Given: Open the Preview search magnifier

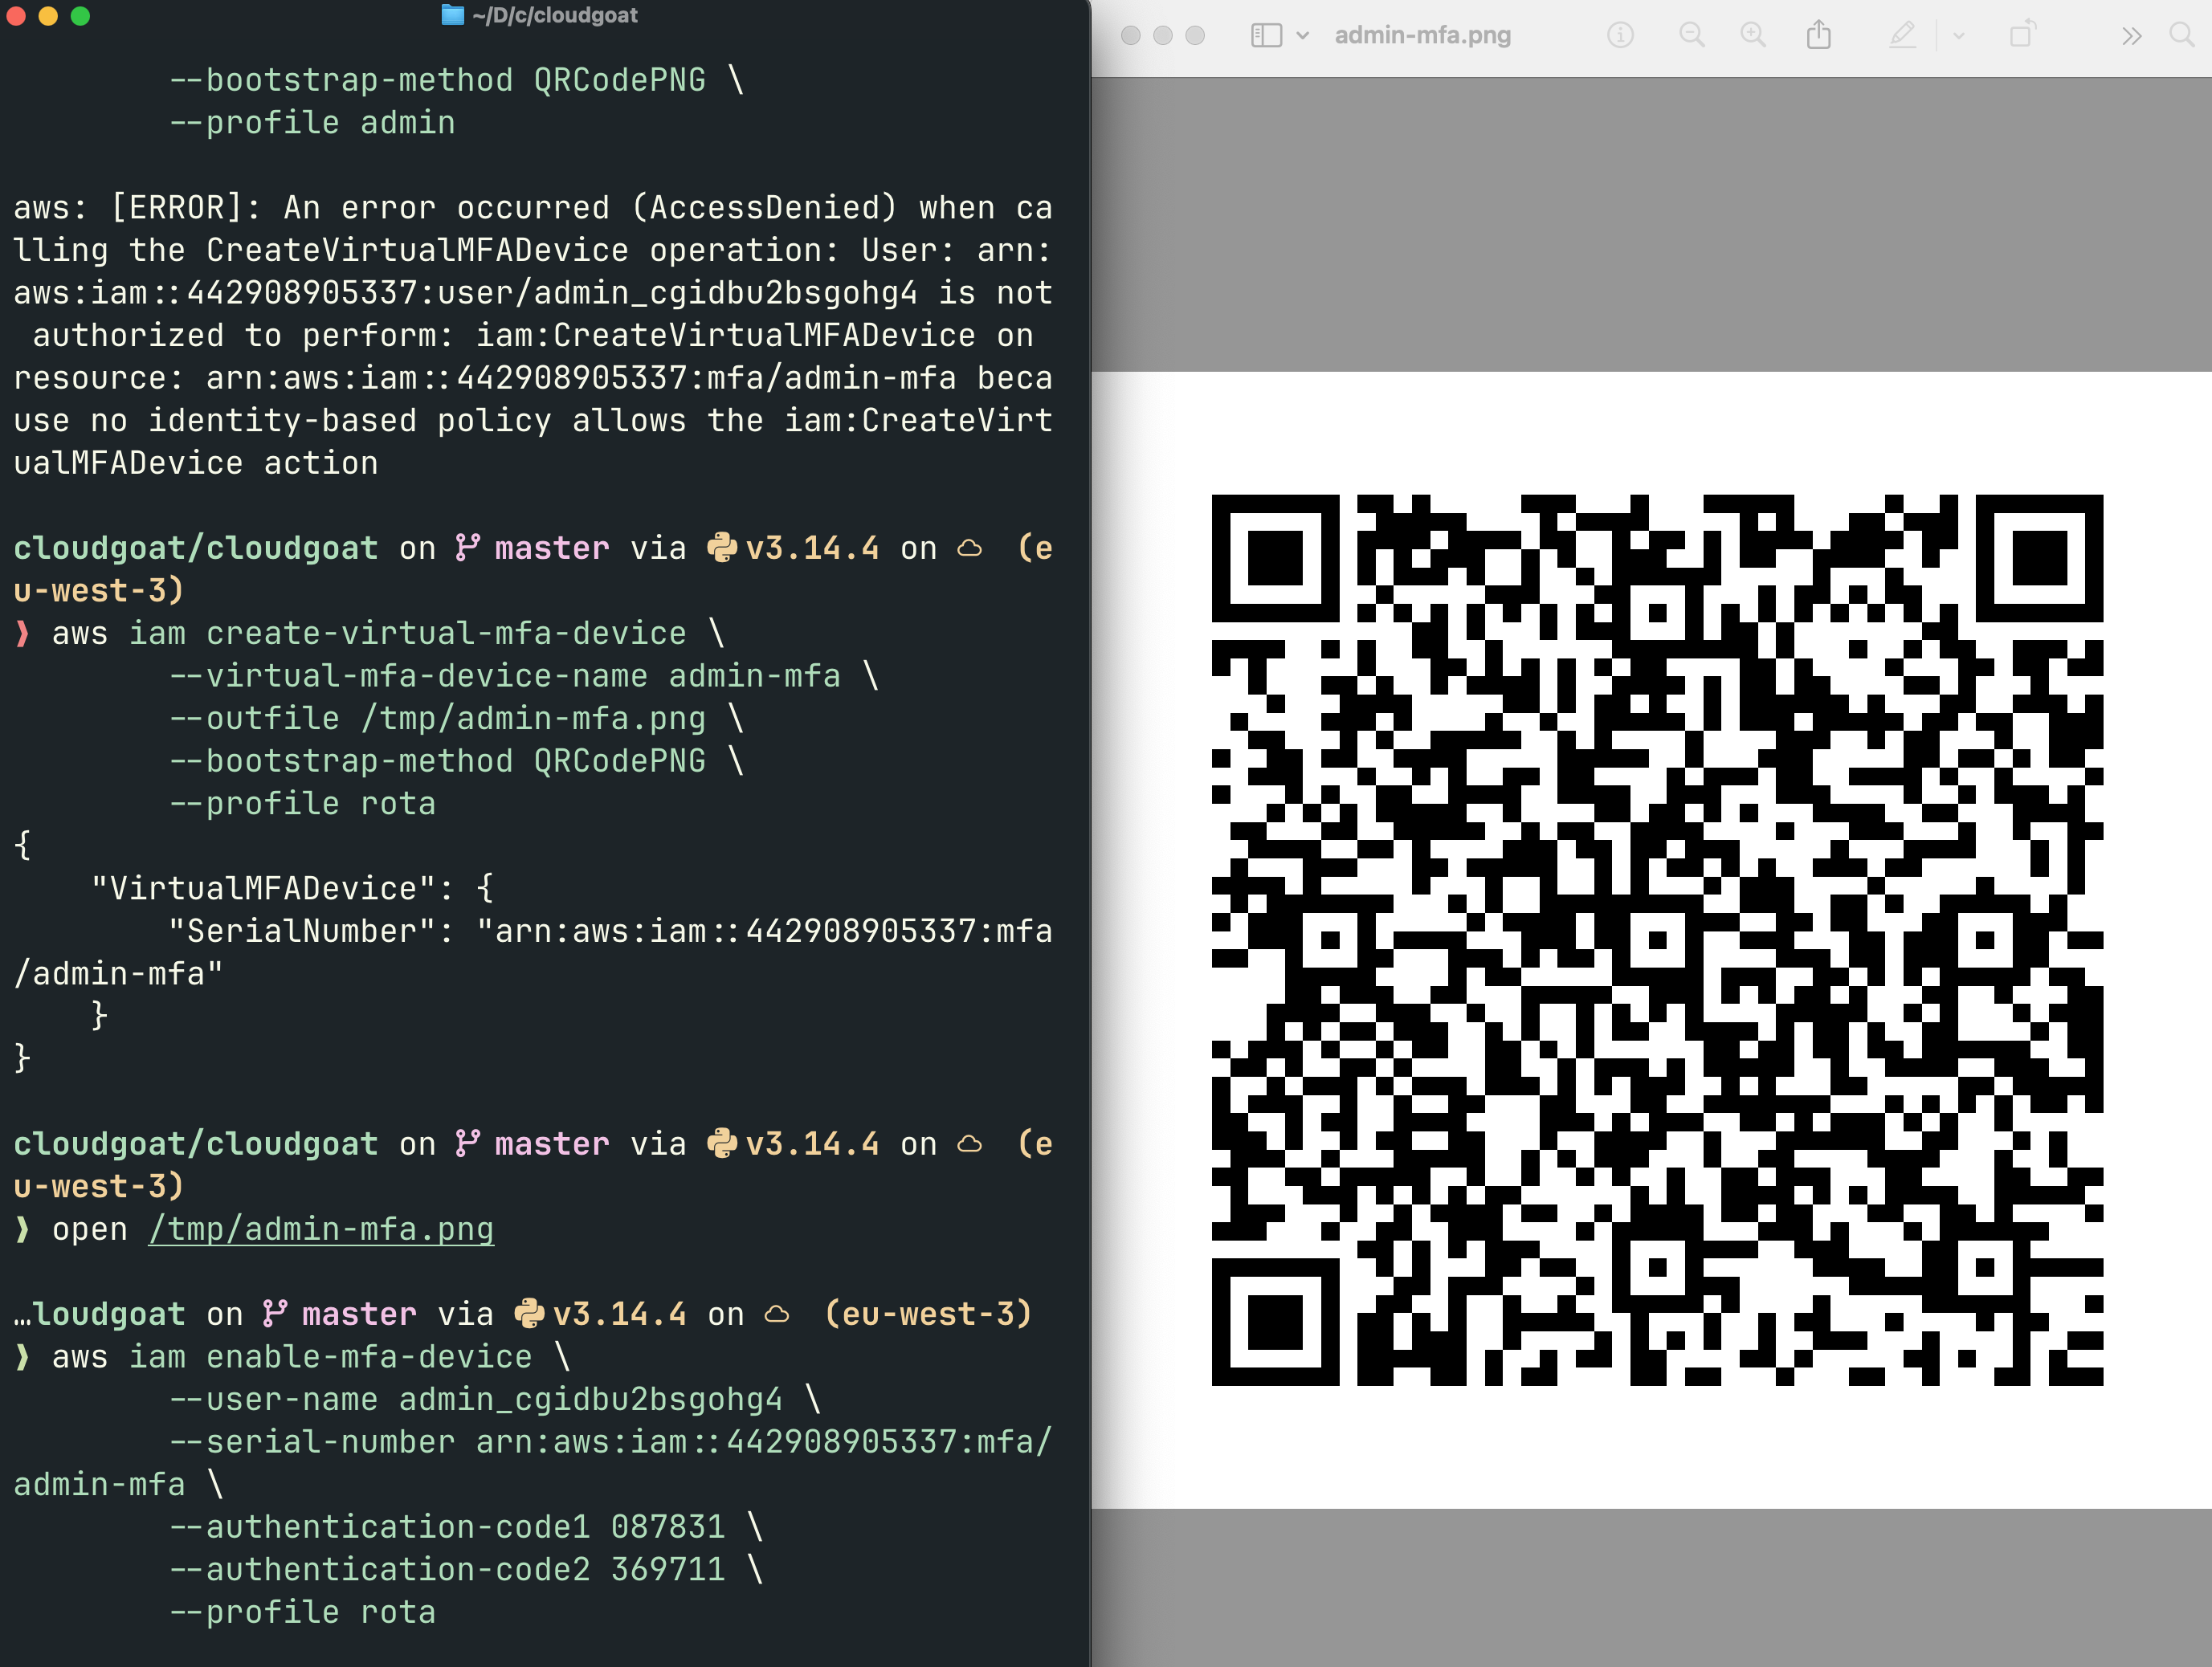Looking at the screenshot, I should click(x=2182, y=35).
